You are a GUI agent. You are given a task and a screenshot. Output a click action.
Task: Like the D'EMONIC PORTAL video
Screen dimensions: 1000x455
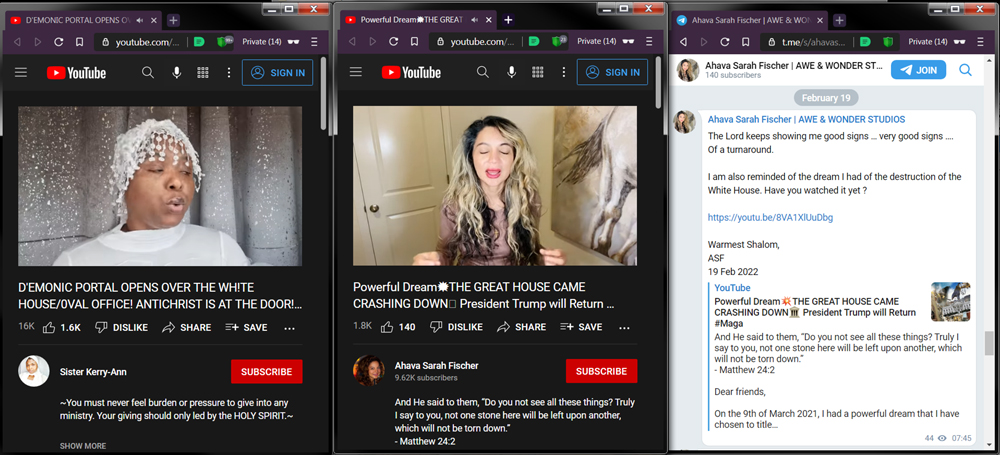click(65, 327)
